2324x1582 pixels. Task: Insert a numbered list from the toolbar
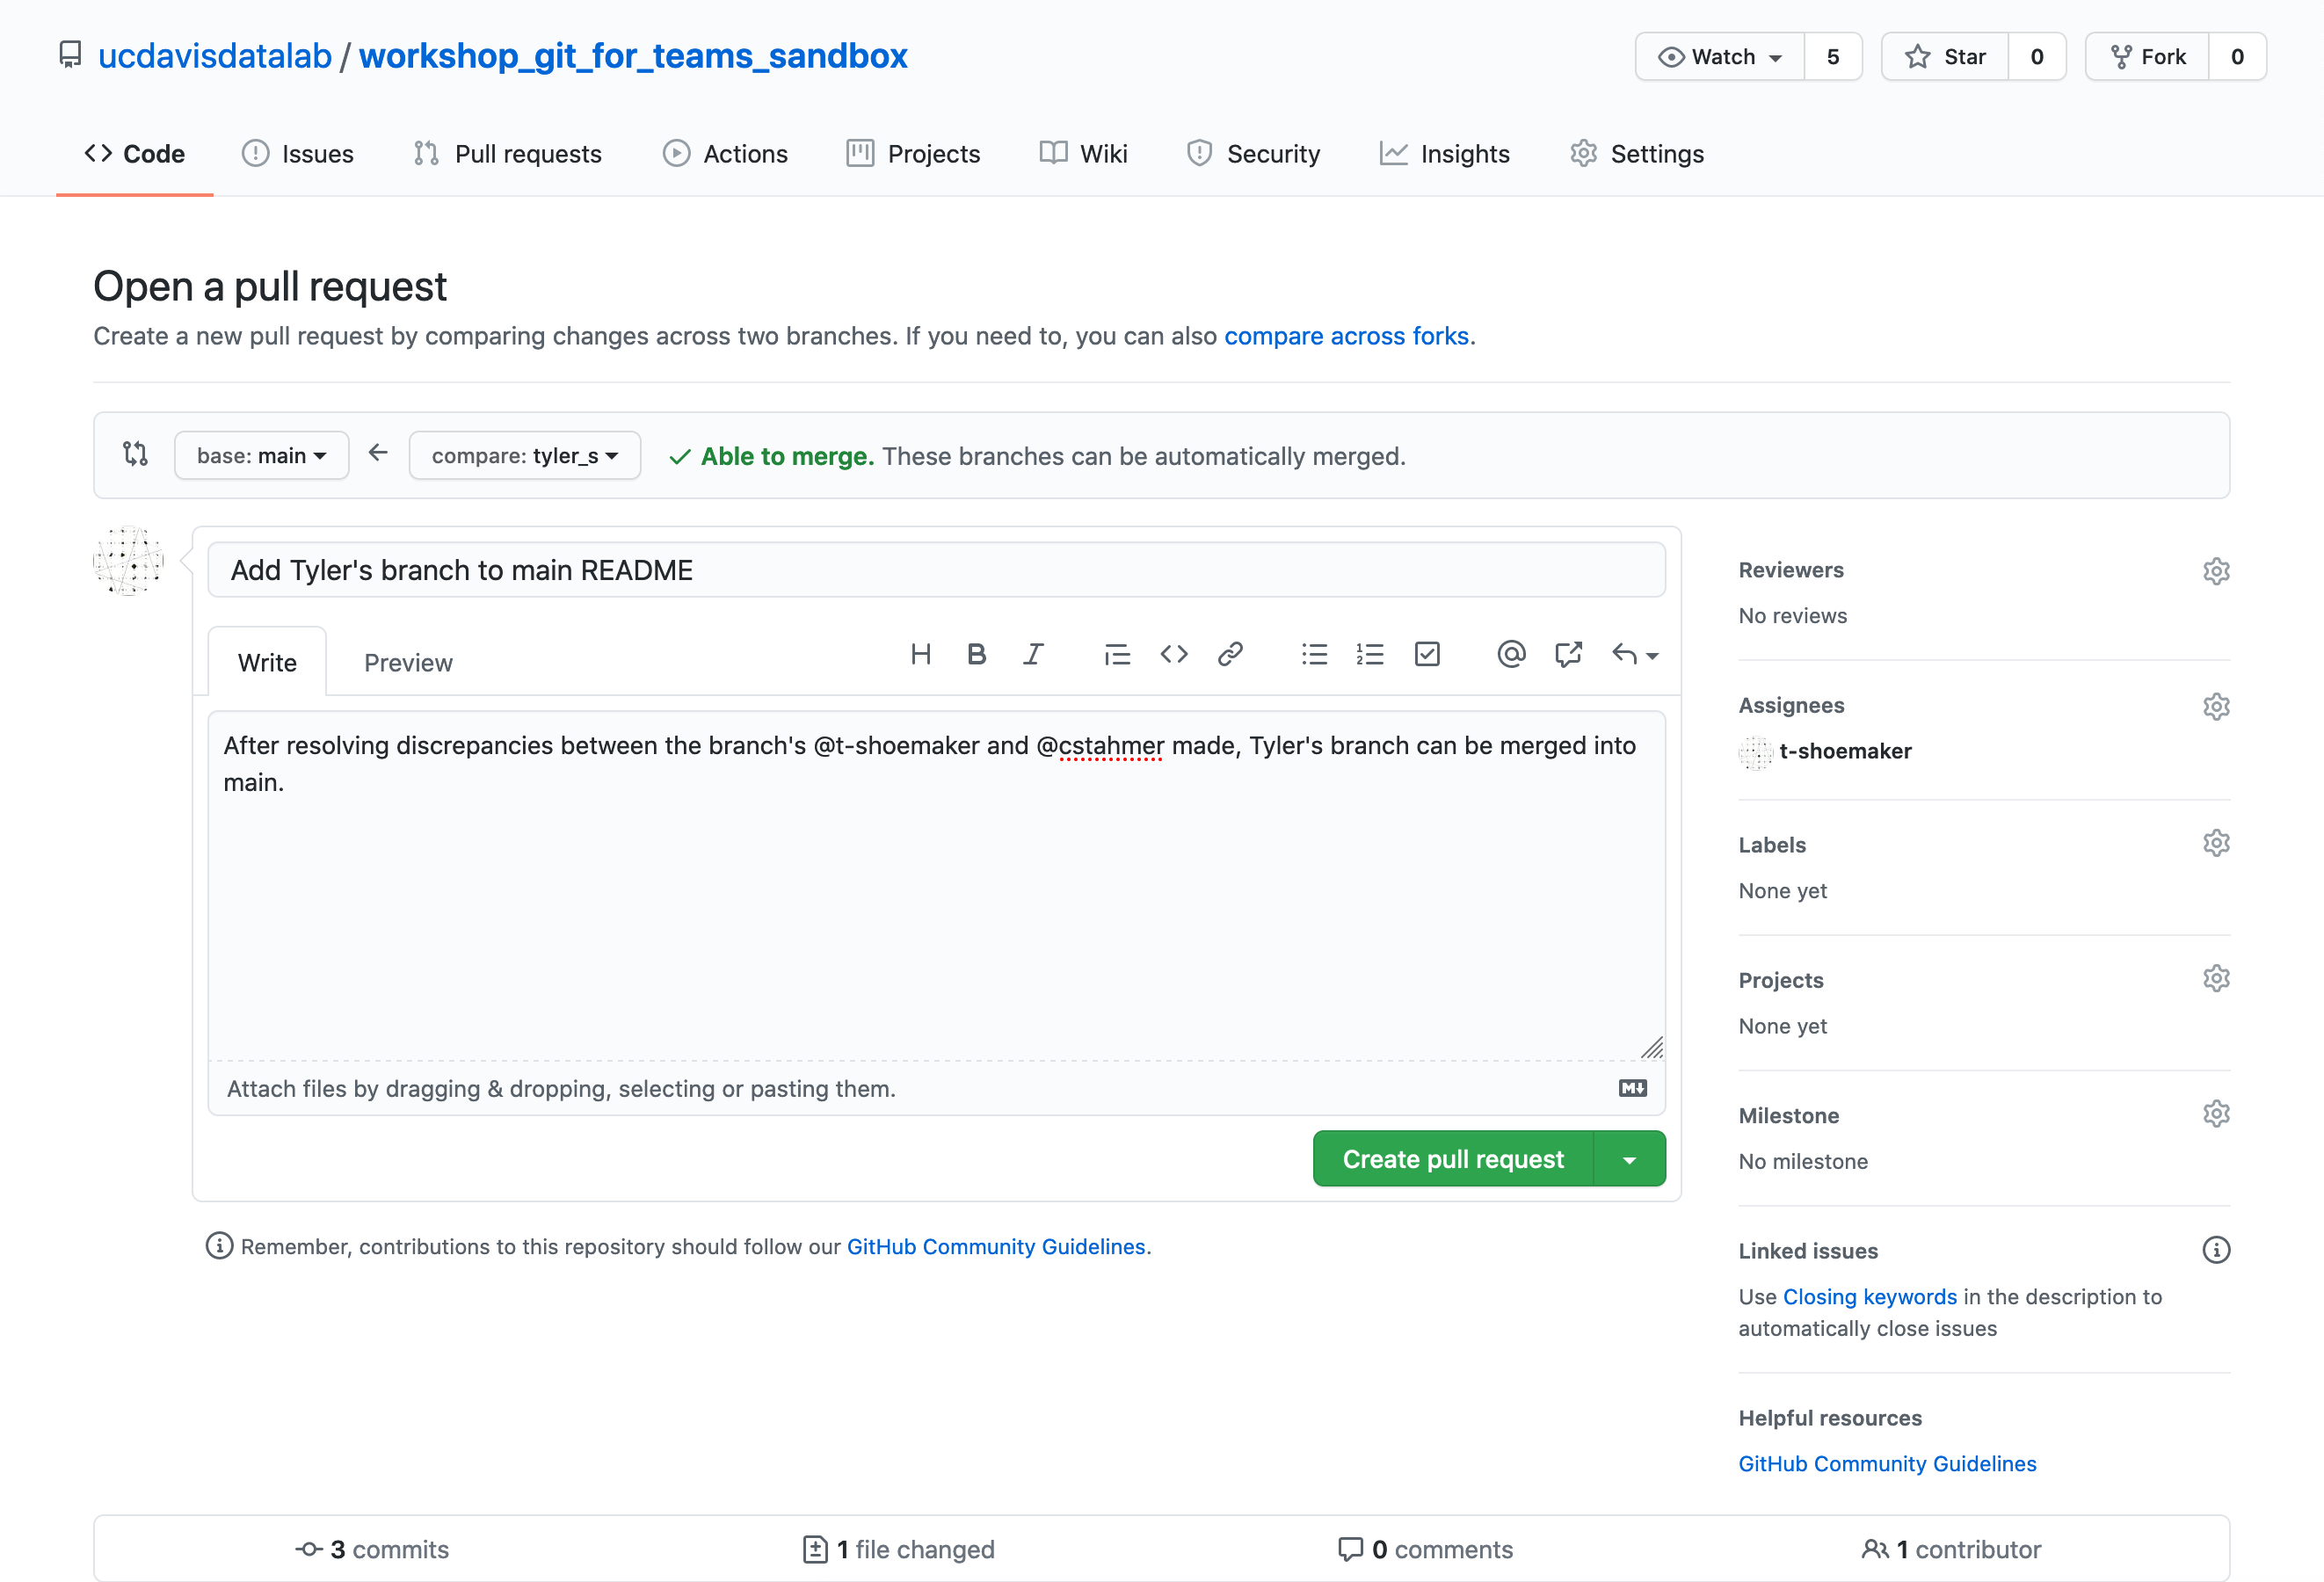[1370, 655]
